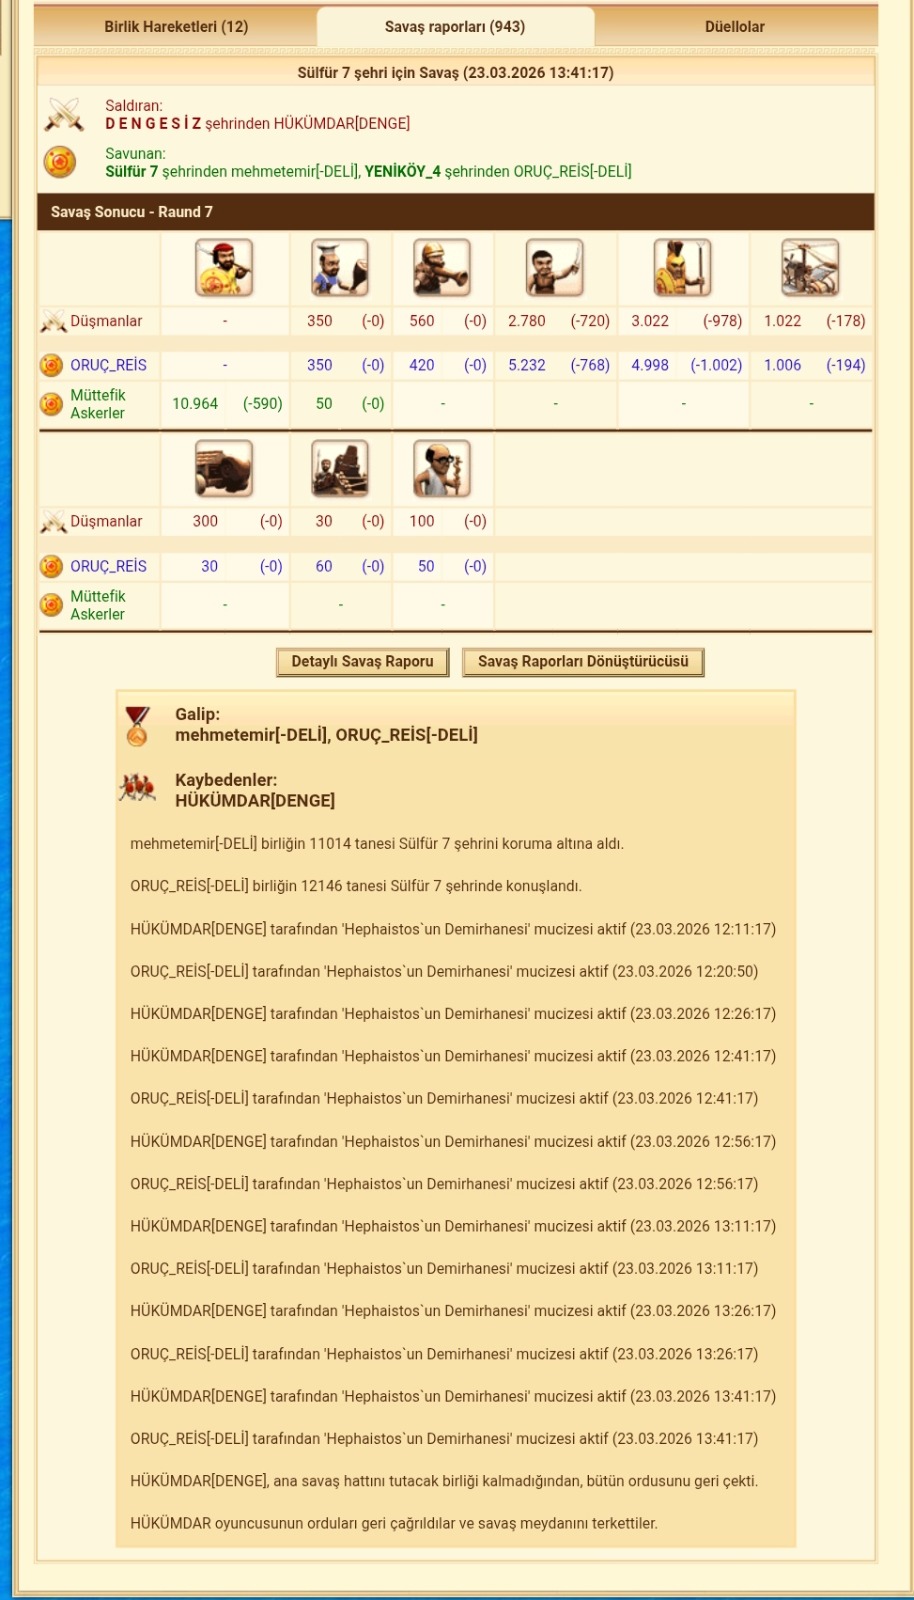Click ORUÇ_REİS catapult count 60

[x=324, y=566]
